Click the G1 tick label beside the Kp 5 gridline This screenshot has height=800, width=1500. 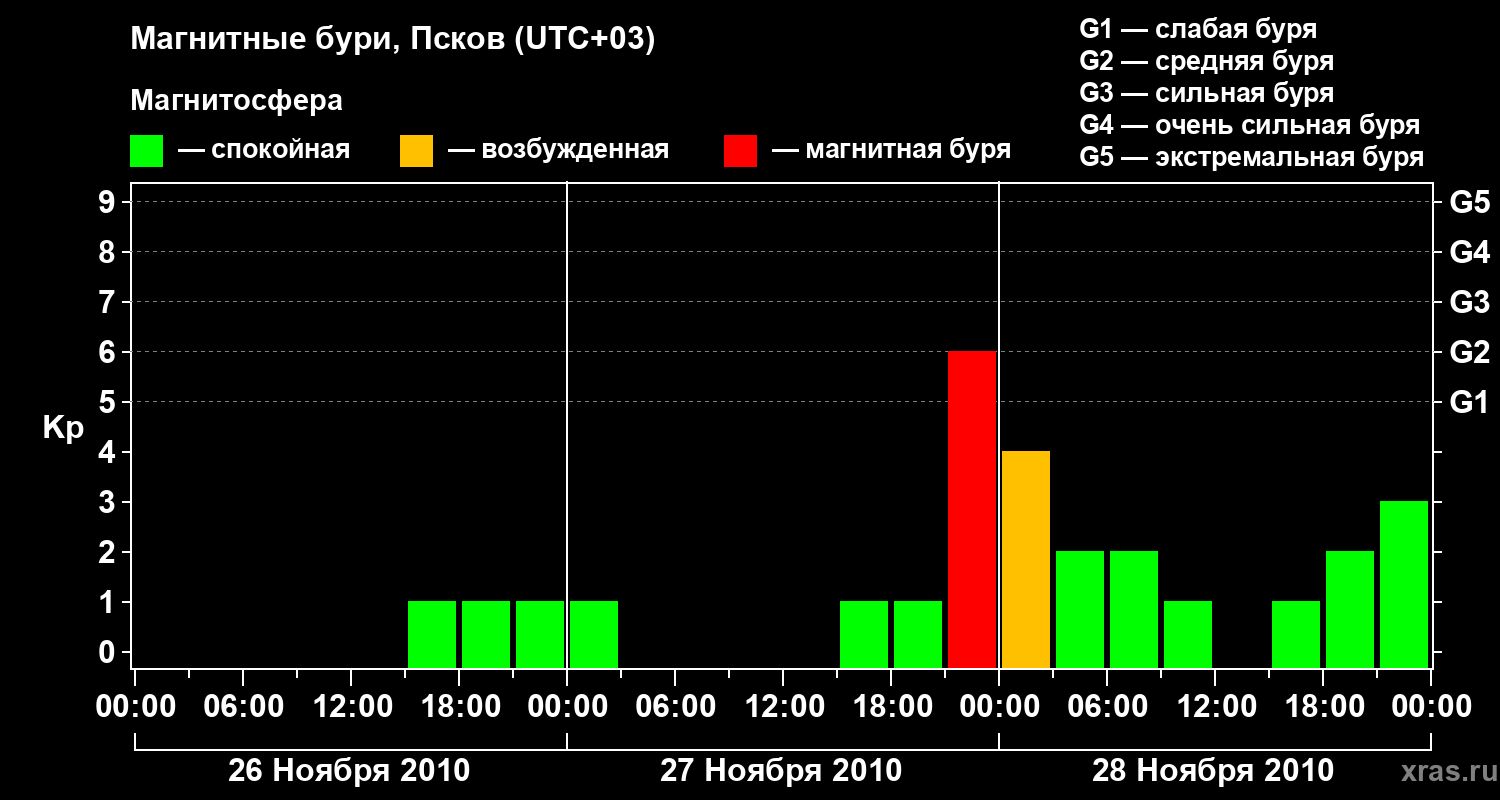(1470, 402)
